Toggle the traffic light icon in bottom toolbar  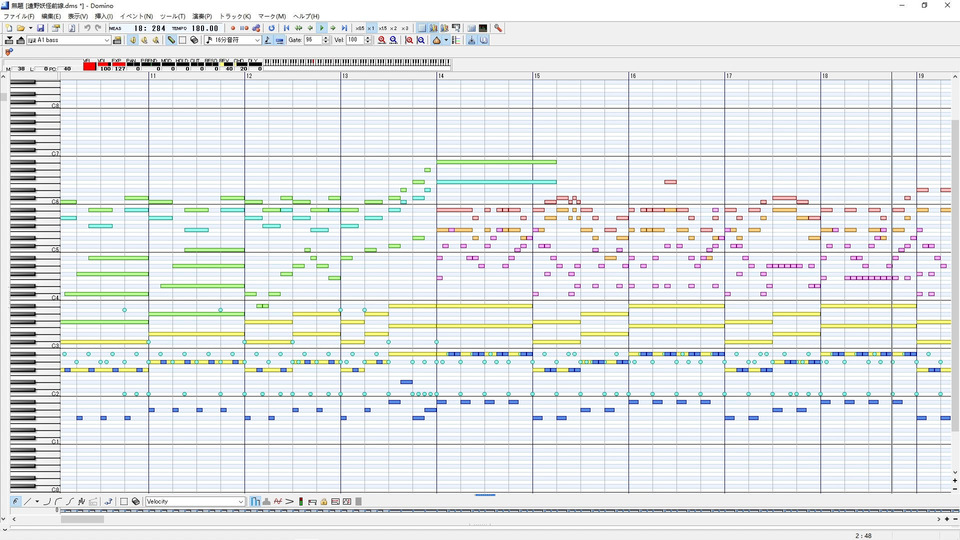pos(301,501)
